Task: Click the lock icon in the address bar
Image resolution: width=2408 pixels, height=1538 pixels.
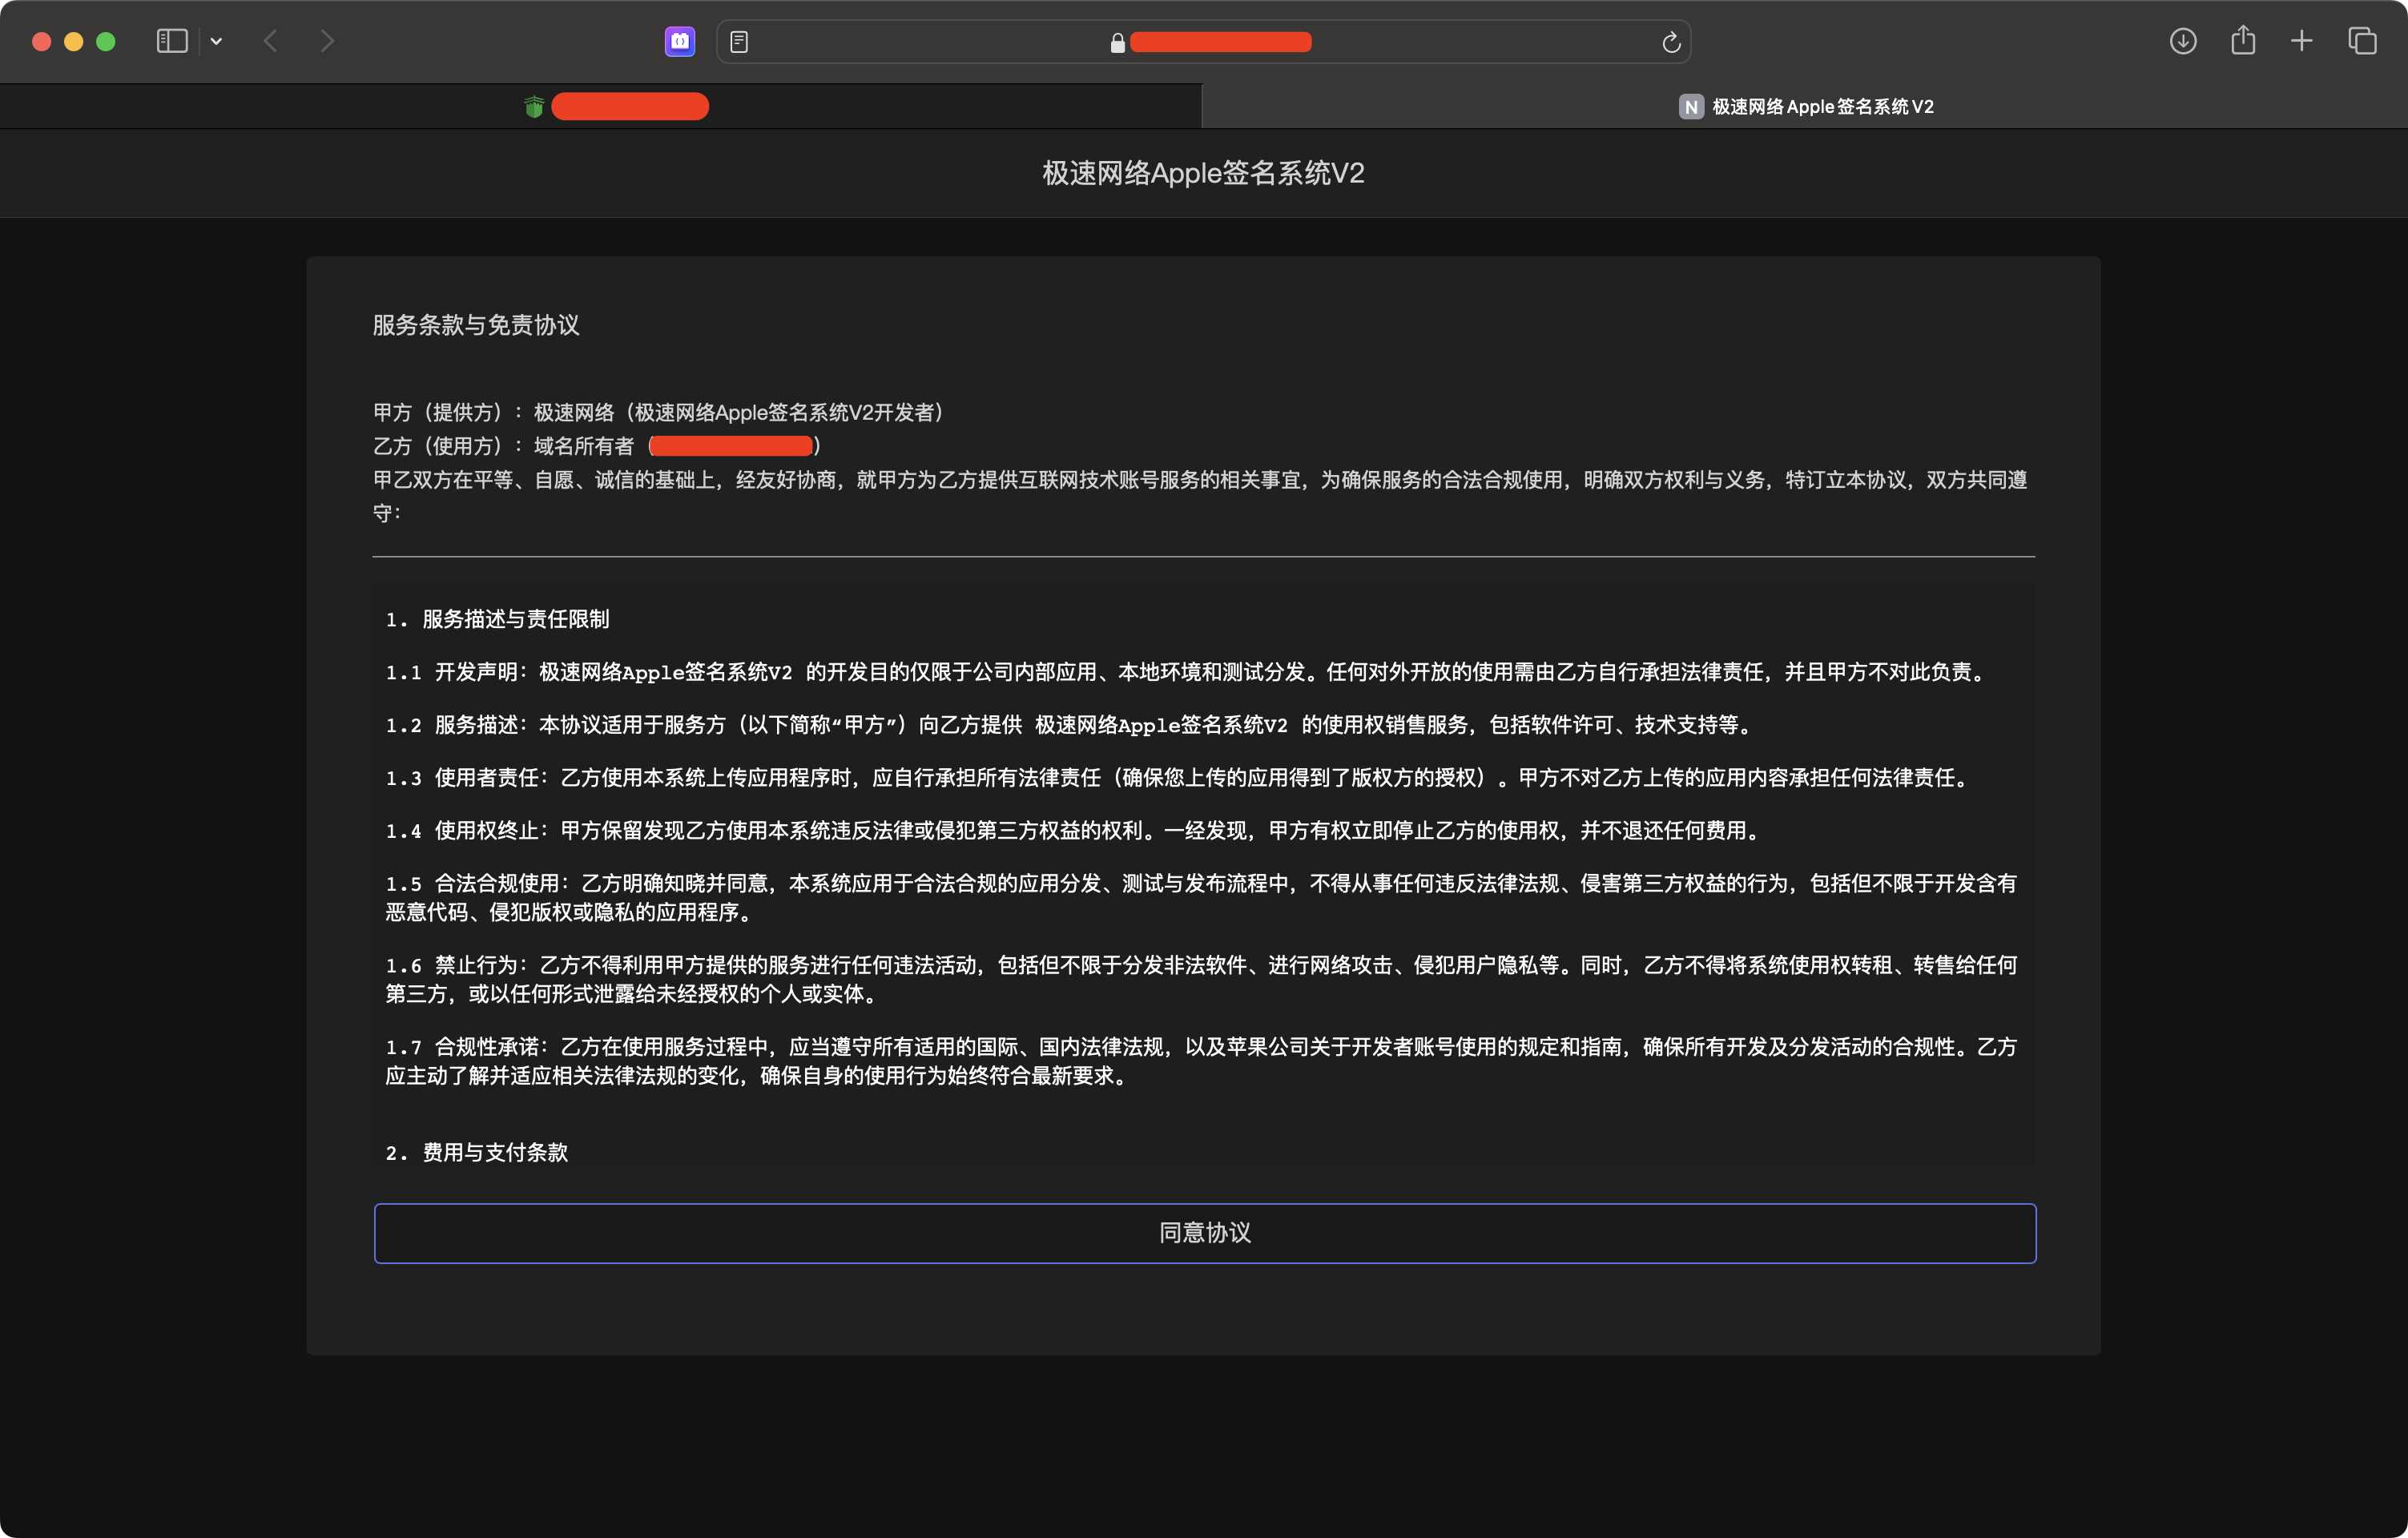Action: tap(1118, 42)
